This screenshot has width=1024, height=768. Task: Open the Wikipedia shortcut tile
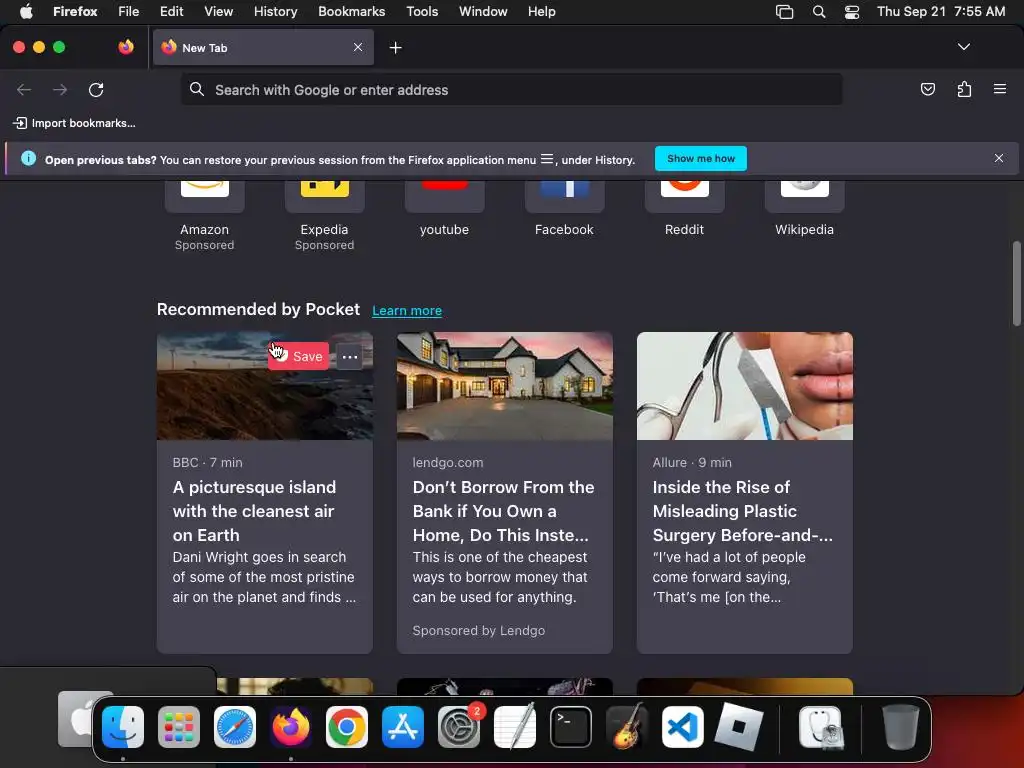click(805, 209)
